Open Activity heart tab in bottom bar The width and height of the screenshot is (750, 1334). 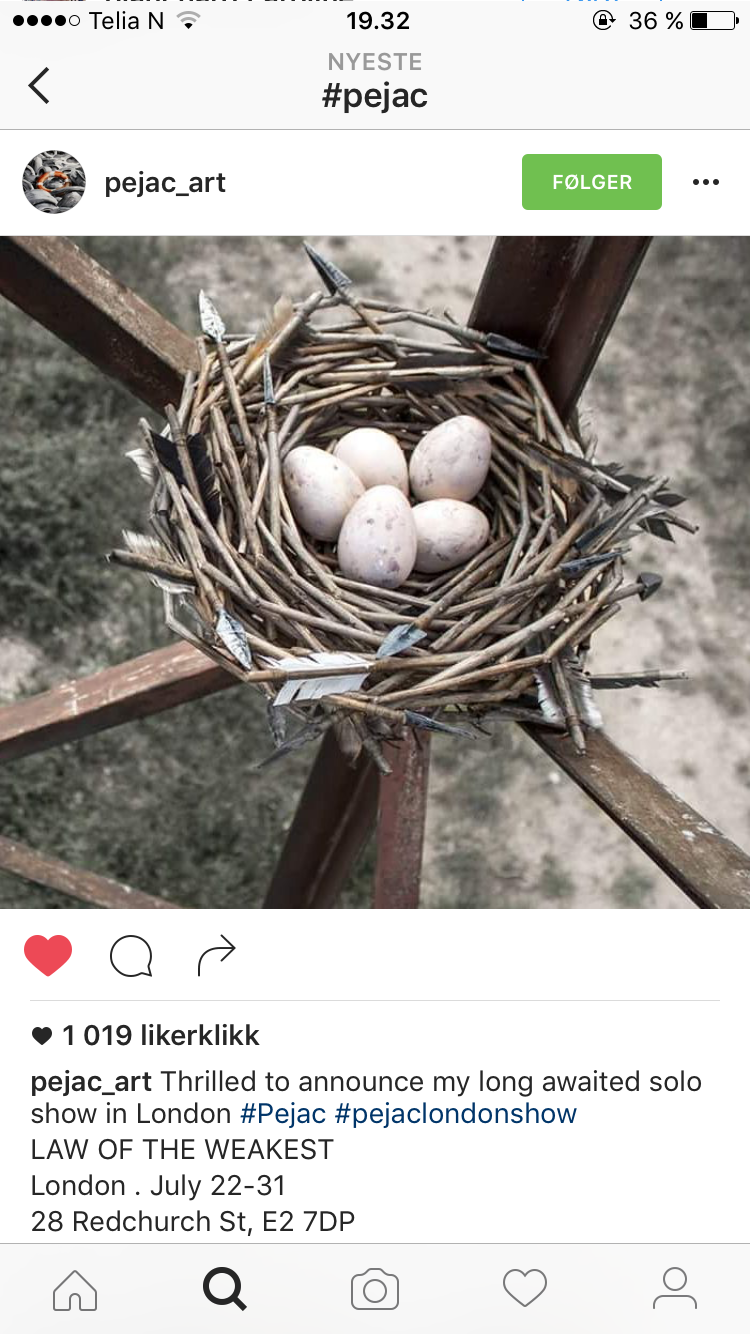[x=525, y=1289]
